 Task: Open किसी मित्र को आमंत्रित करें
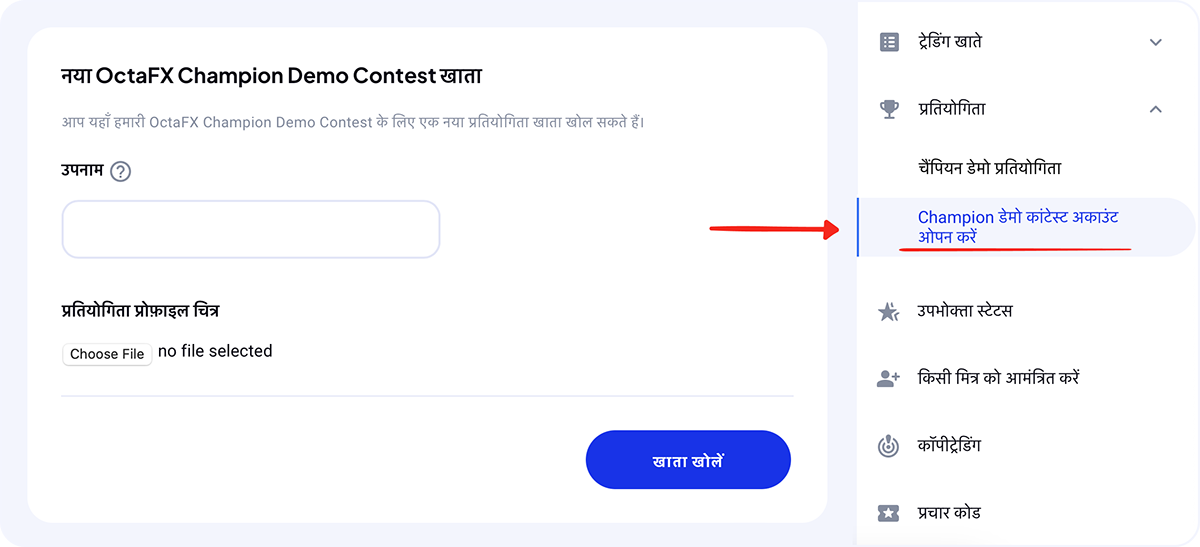[x=998, y=378]
